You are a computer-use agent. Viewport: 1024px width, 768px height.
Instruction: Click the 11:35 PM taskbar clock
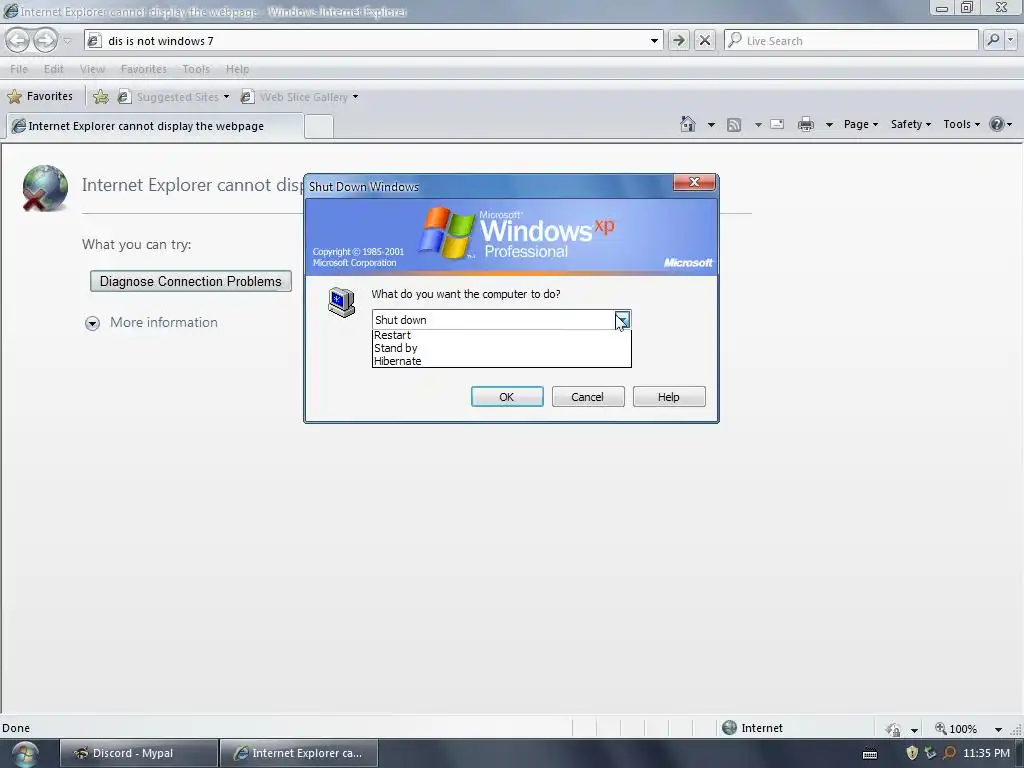click(x=986, y=753)
